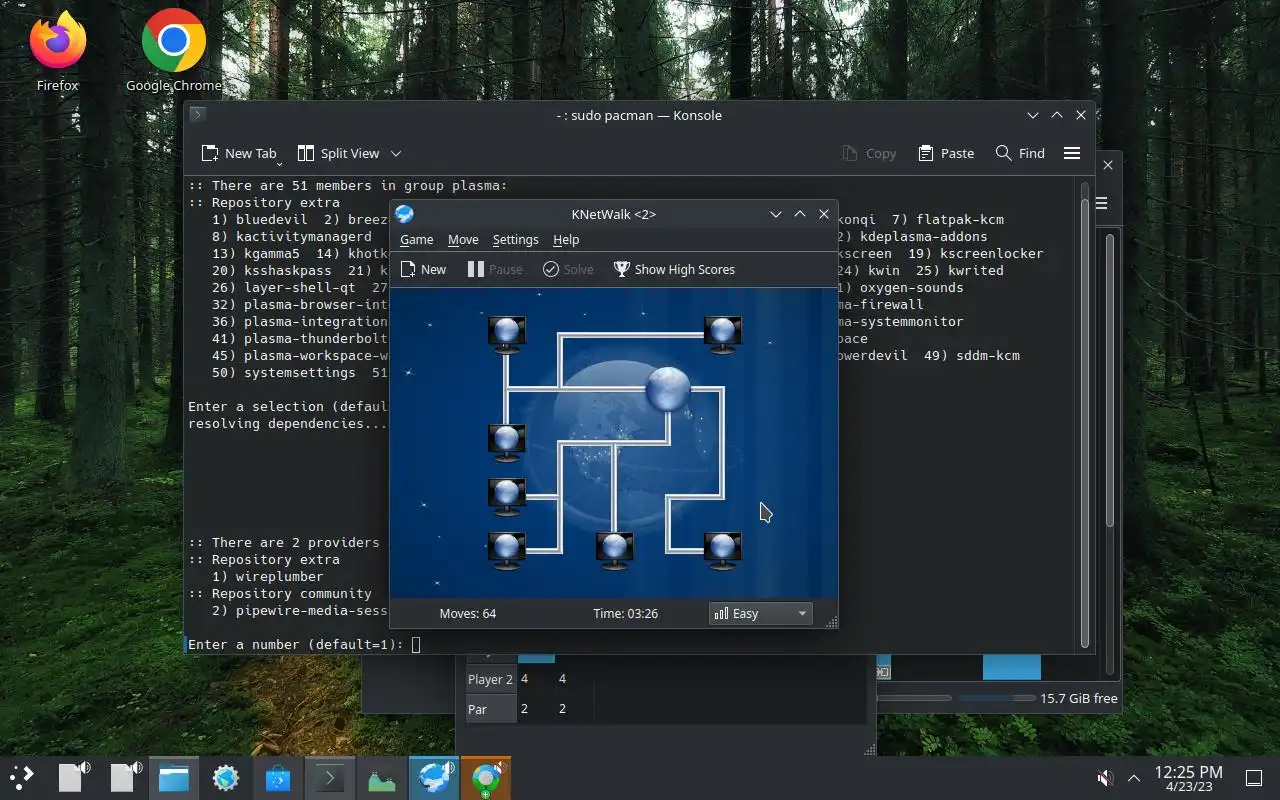Open Show High Scores in KNetWalk
This screenshot has height=800, width=1280.
(x=674, y=269)
